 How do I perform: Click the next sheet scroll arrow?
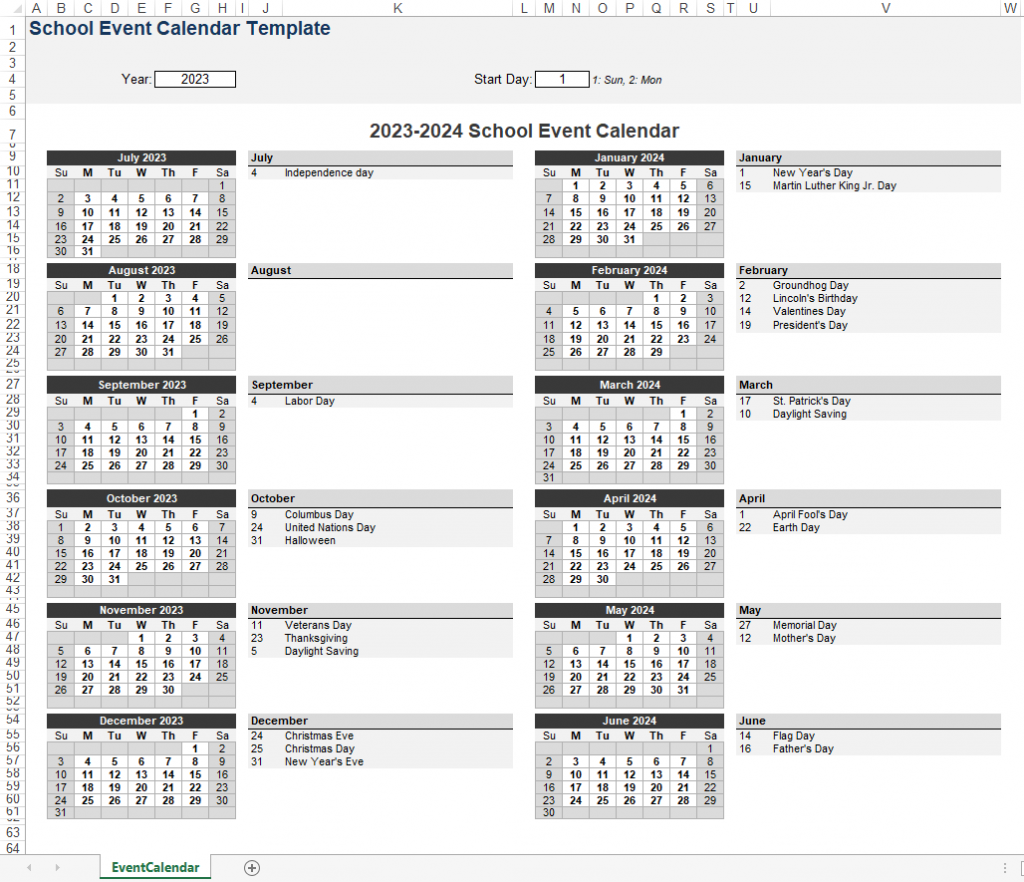(57, 868)
